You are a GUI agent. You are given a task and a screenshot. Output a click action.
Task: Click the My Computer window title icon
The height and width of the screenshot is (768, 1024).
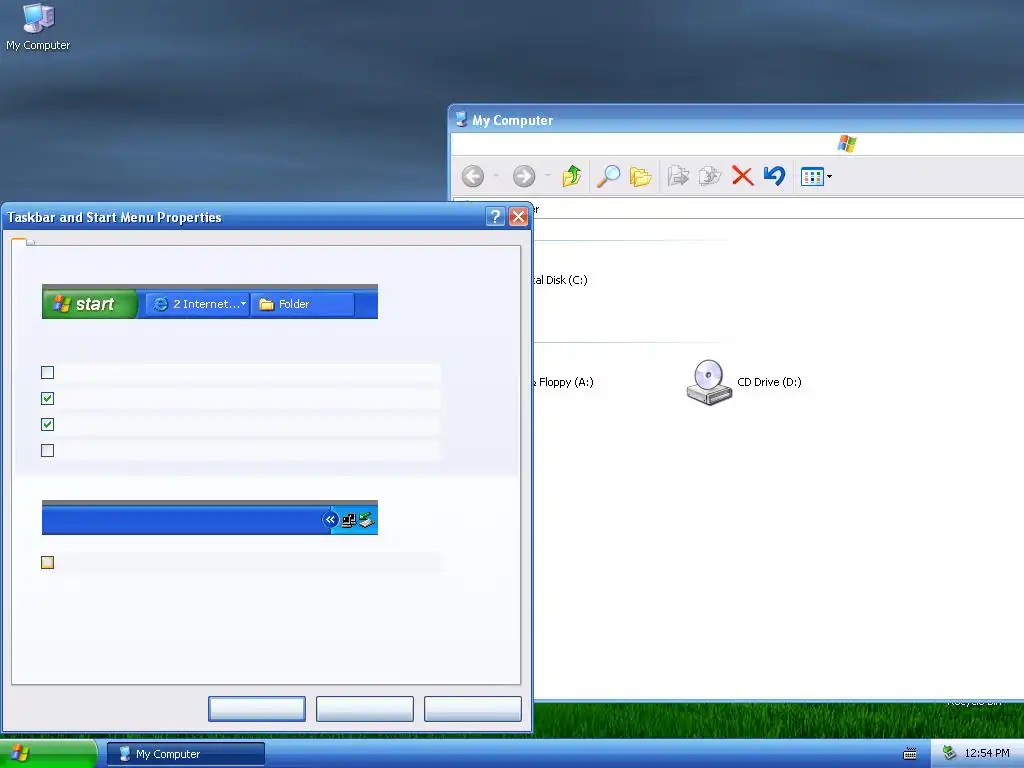click(x=461, y=120)
